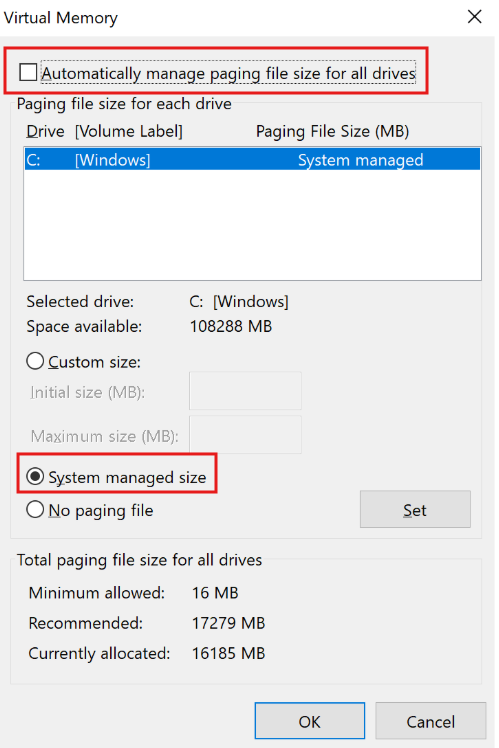Screen dimensions: 499x748
Task: Click the Drive [Volume Label] column heading
Action: pos(104,131)
